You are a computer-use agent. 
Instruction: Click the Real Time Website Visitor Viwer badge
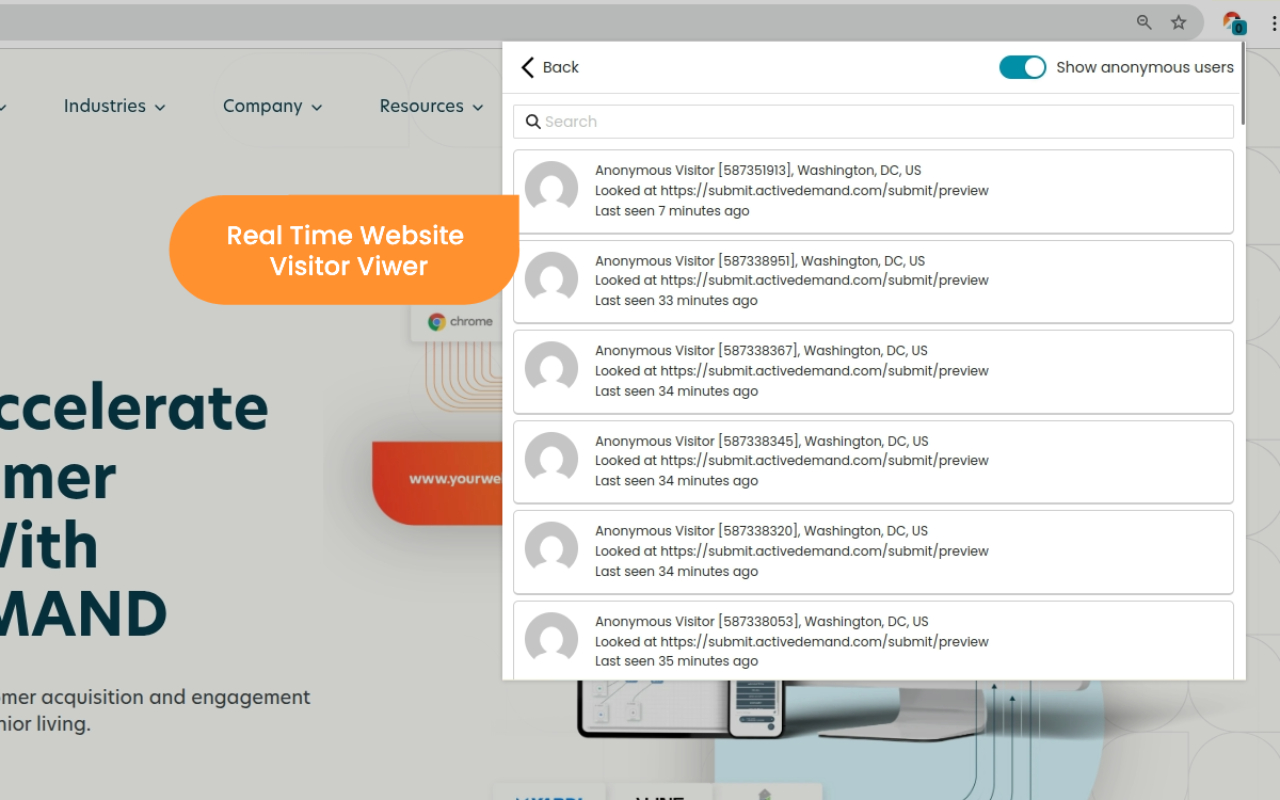[x=345, y=250]
